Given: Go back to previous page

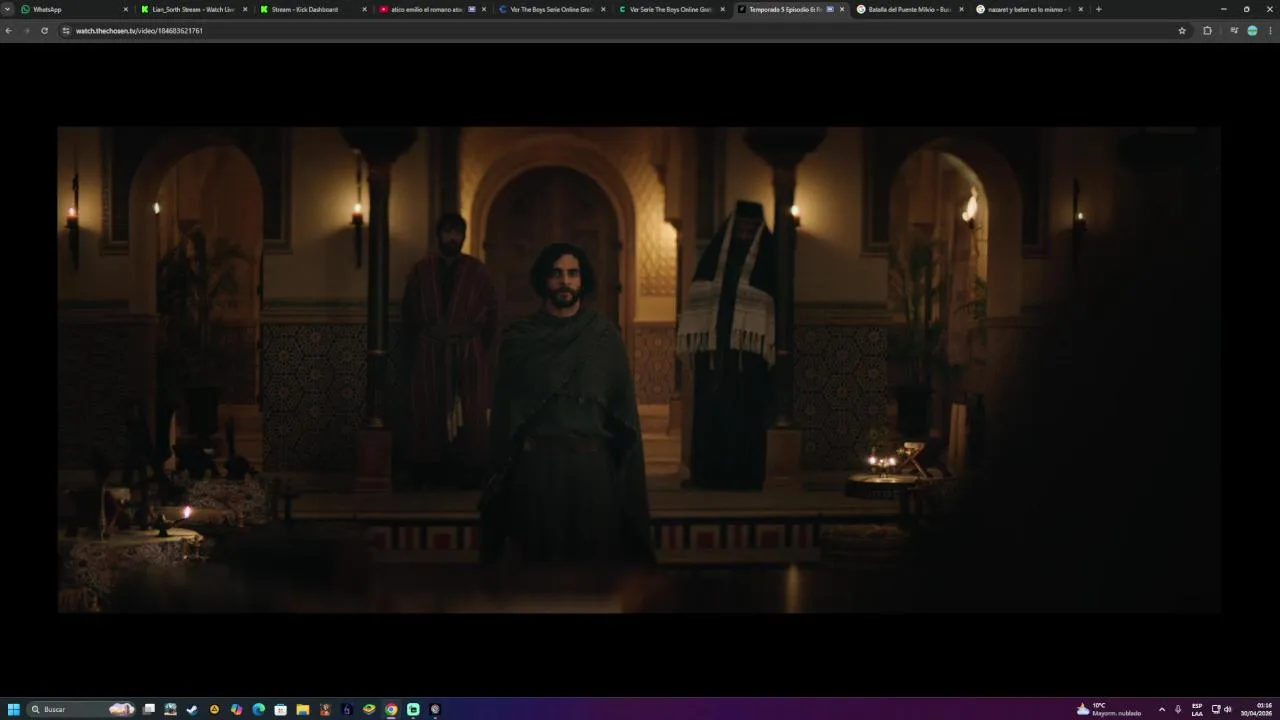Looking at the screenshot, I should [x=8, y=31].
